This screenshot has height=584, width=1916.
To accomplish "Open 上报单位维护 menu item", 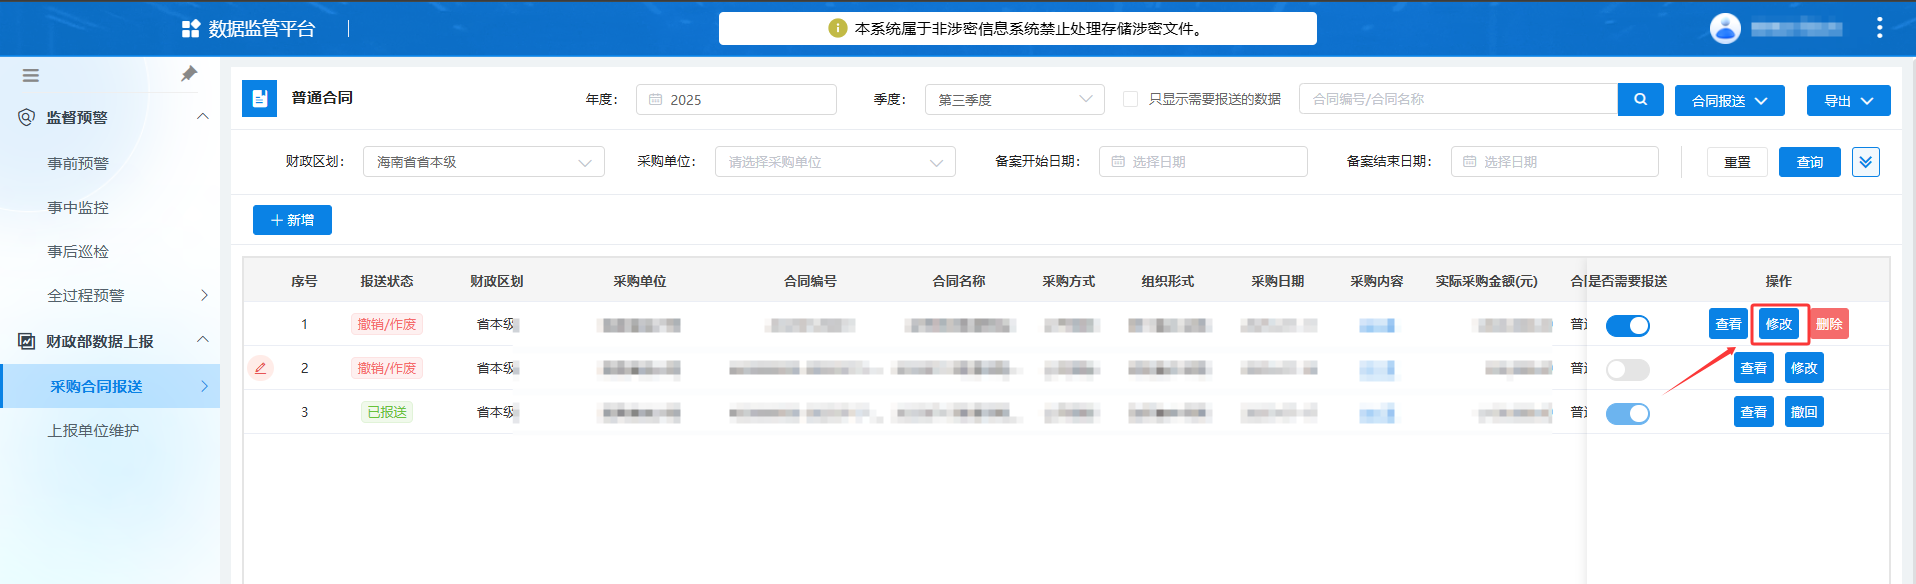I will pyautogui.click(x=93, y=431).
